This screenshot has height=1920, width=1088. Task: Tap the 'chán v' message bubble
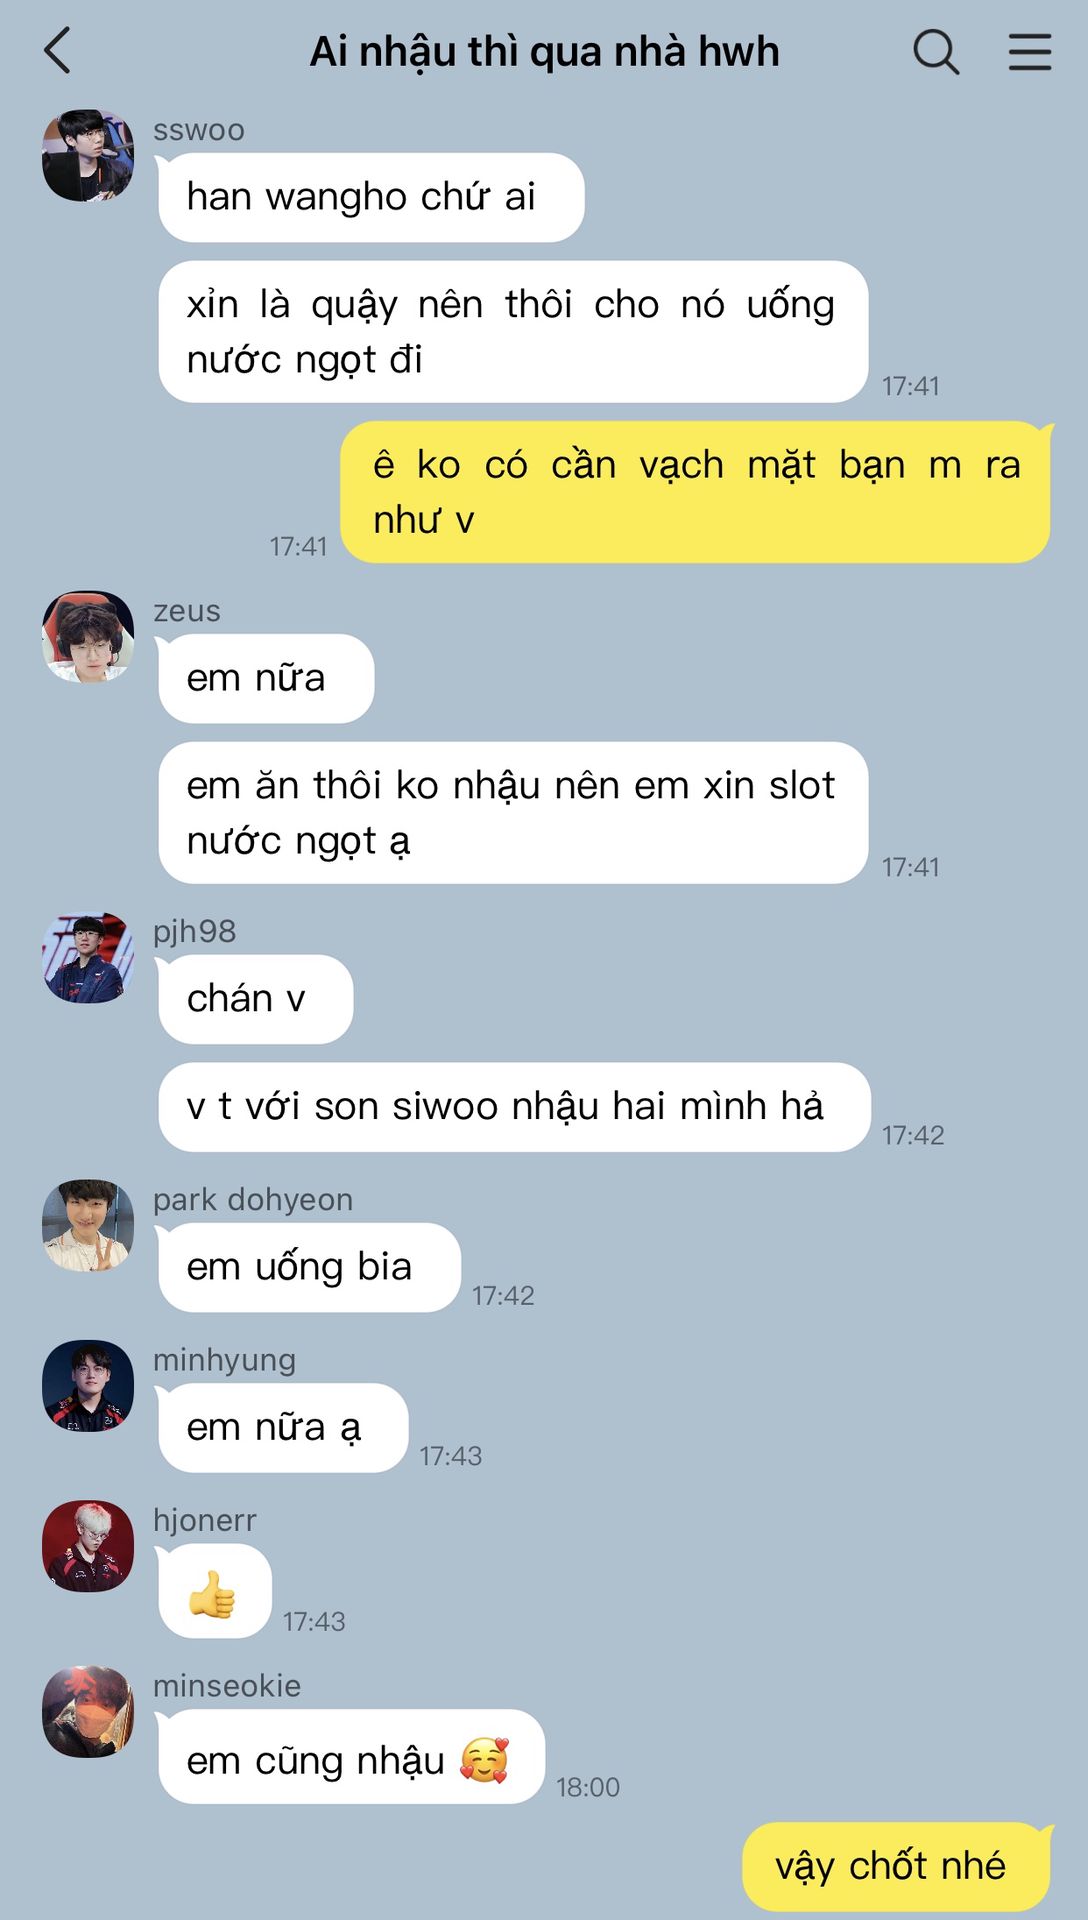[x=255, y=999]
